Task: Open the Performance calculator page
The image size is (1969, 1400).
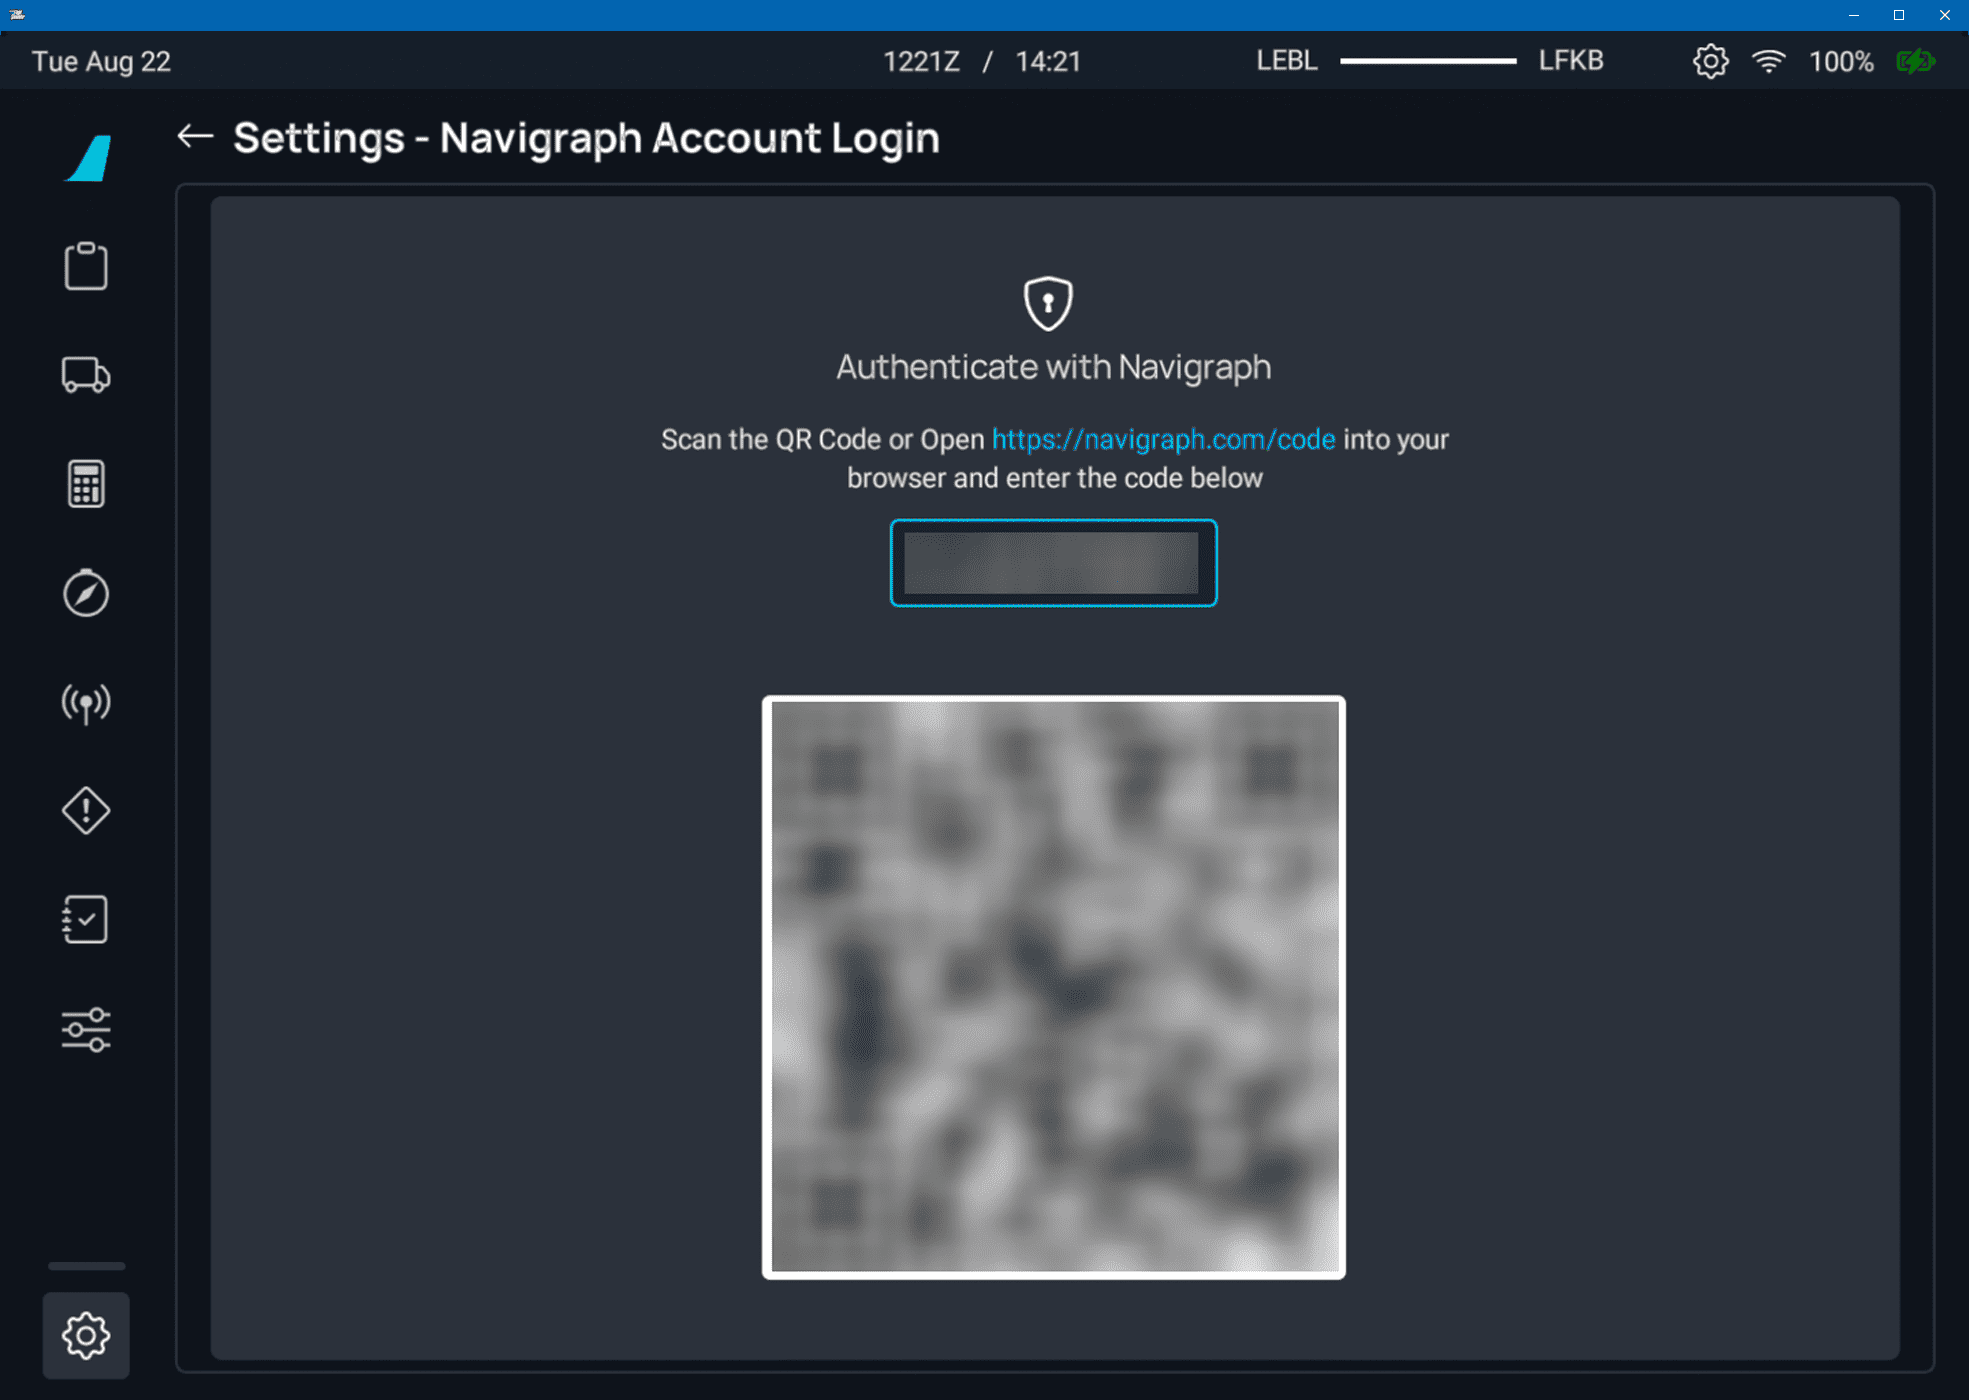Action: 86,484
